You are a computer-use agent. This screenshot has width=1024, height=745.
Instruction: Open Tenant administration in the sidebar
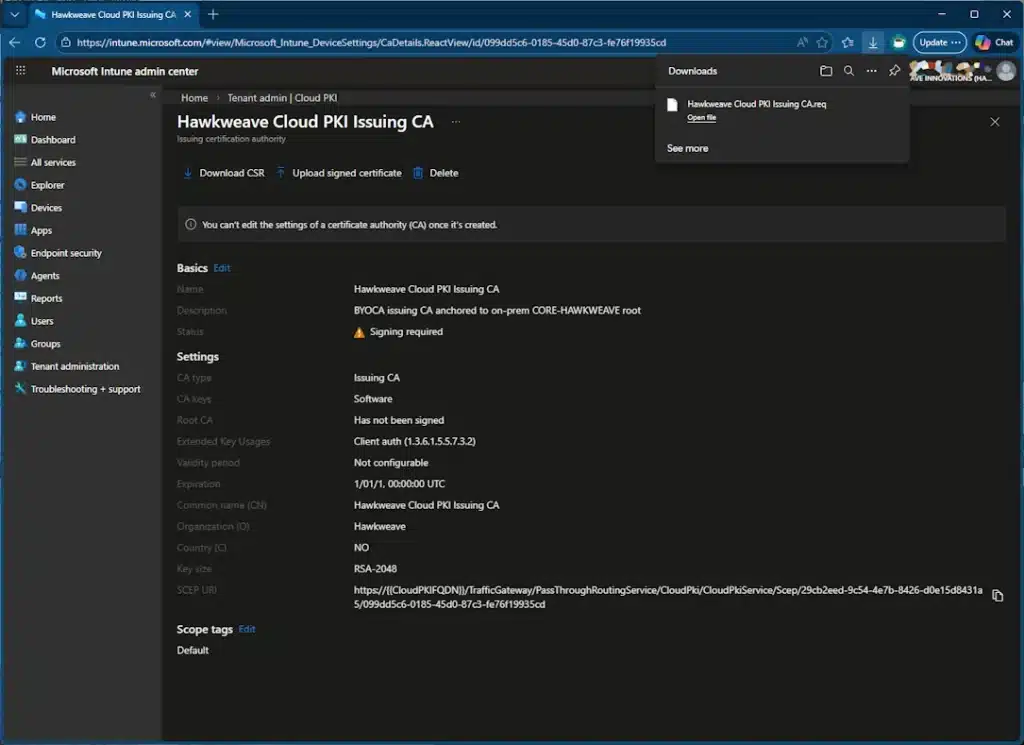click(74, 366)
